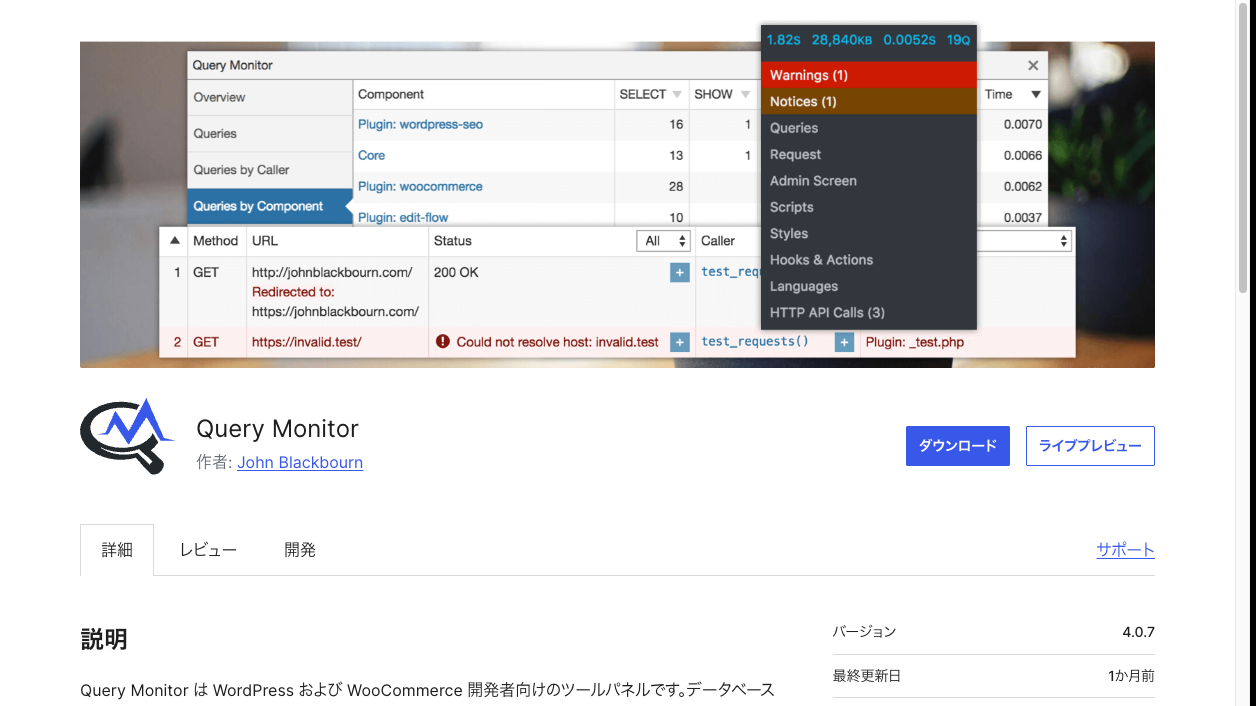Click Time value 0.0070
Screen dimensions: 1256x706
coord(1023,124)
